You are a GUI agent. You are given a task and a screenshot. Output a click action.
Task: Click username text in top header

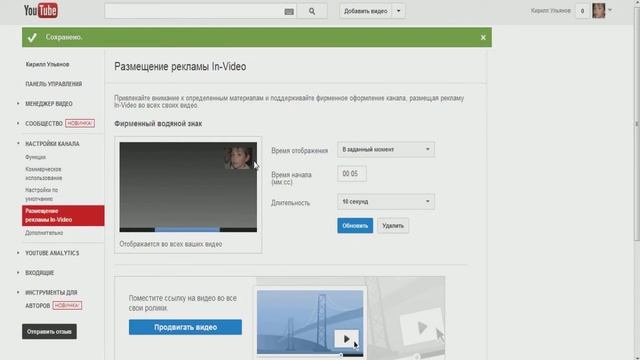point(551,11)
